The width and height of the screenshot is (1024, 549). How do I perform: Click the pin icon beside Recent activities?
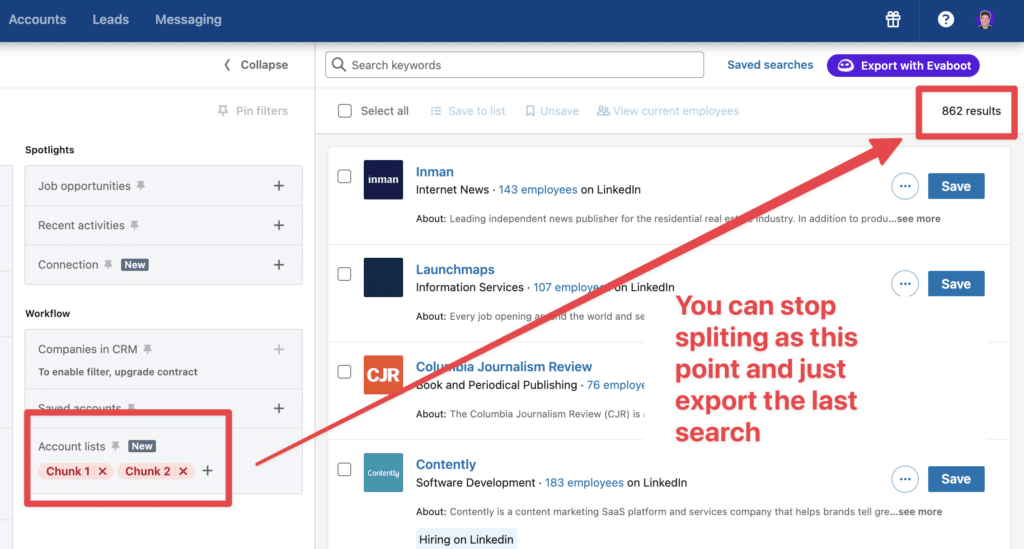(x=135, y=225)
